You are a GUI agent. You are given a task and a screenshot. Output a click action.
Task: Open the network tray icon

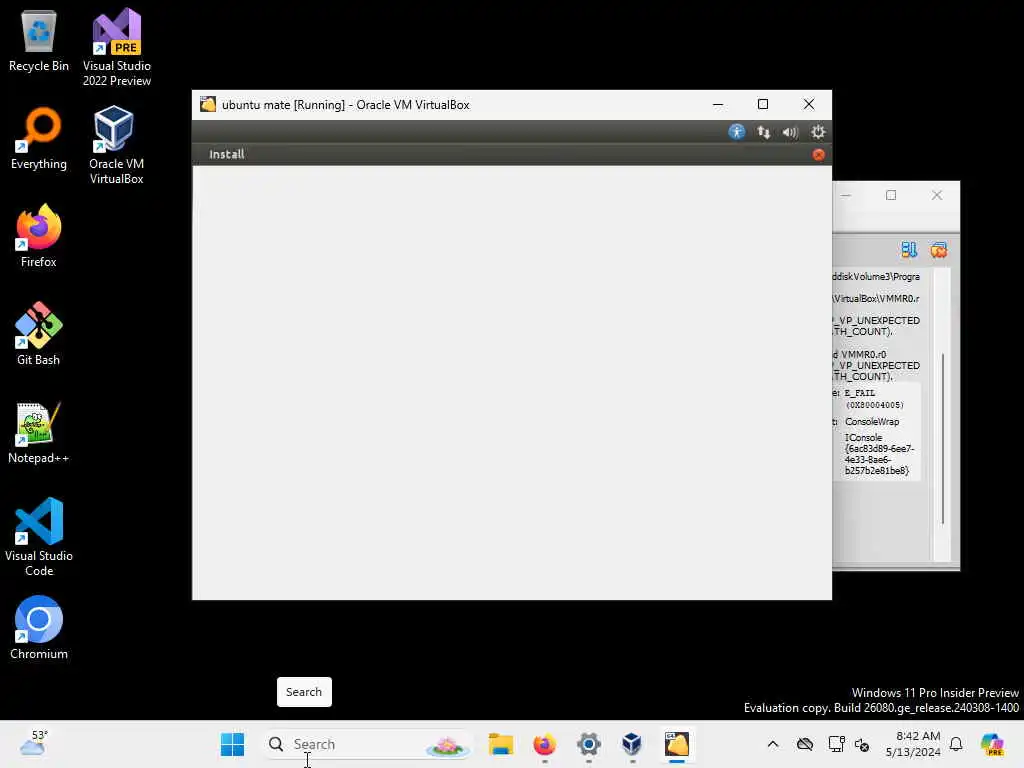point(836,744)
